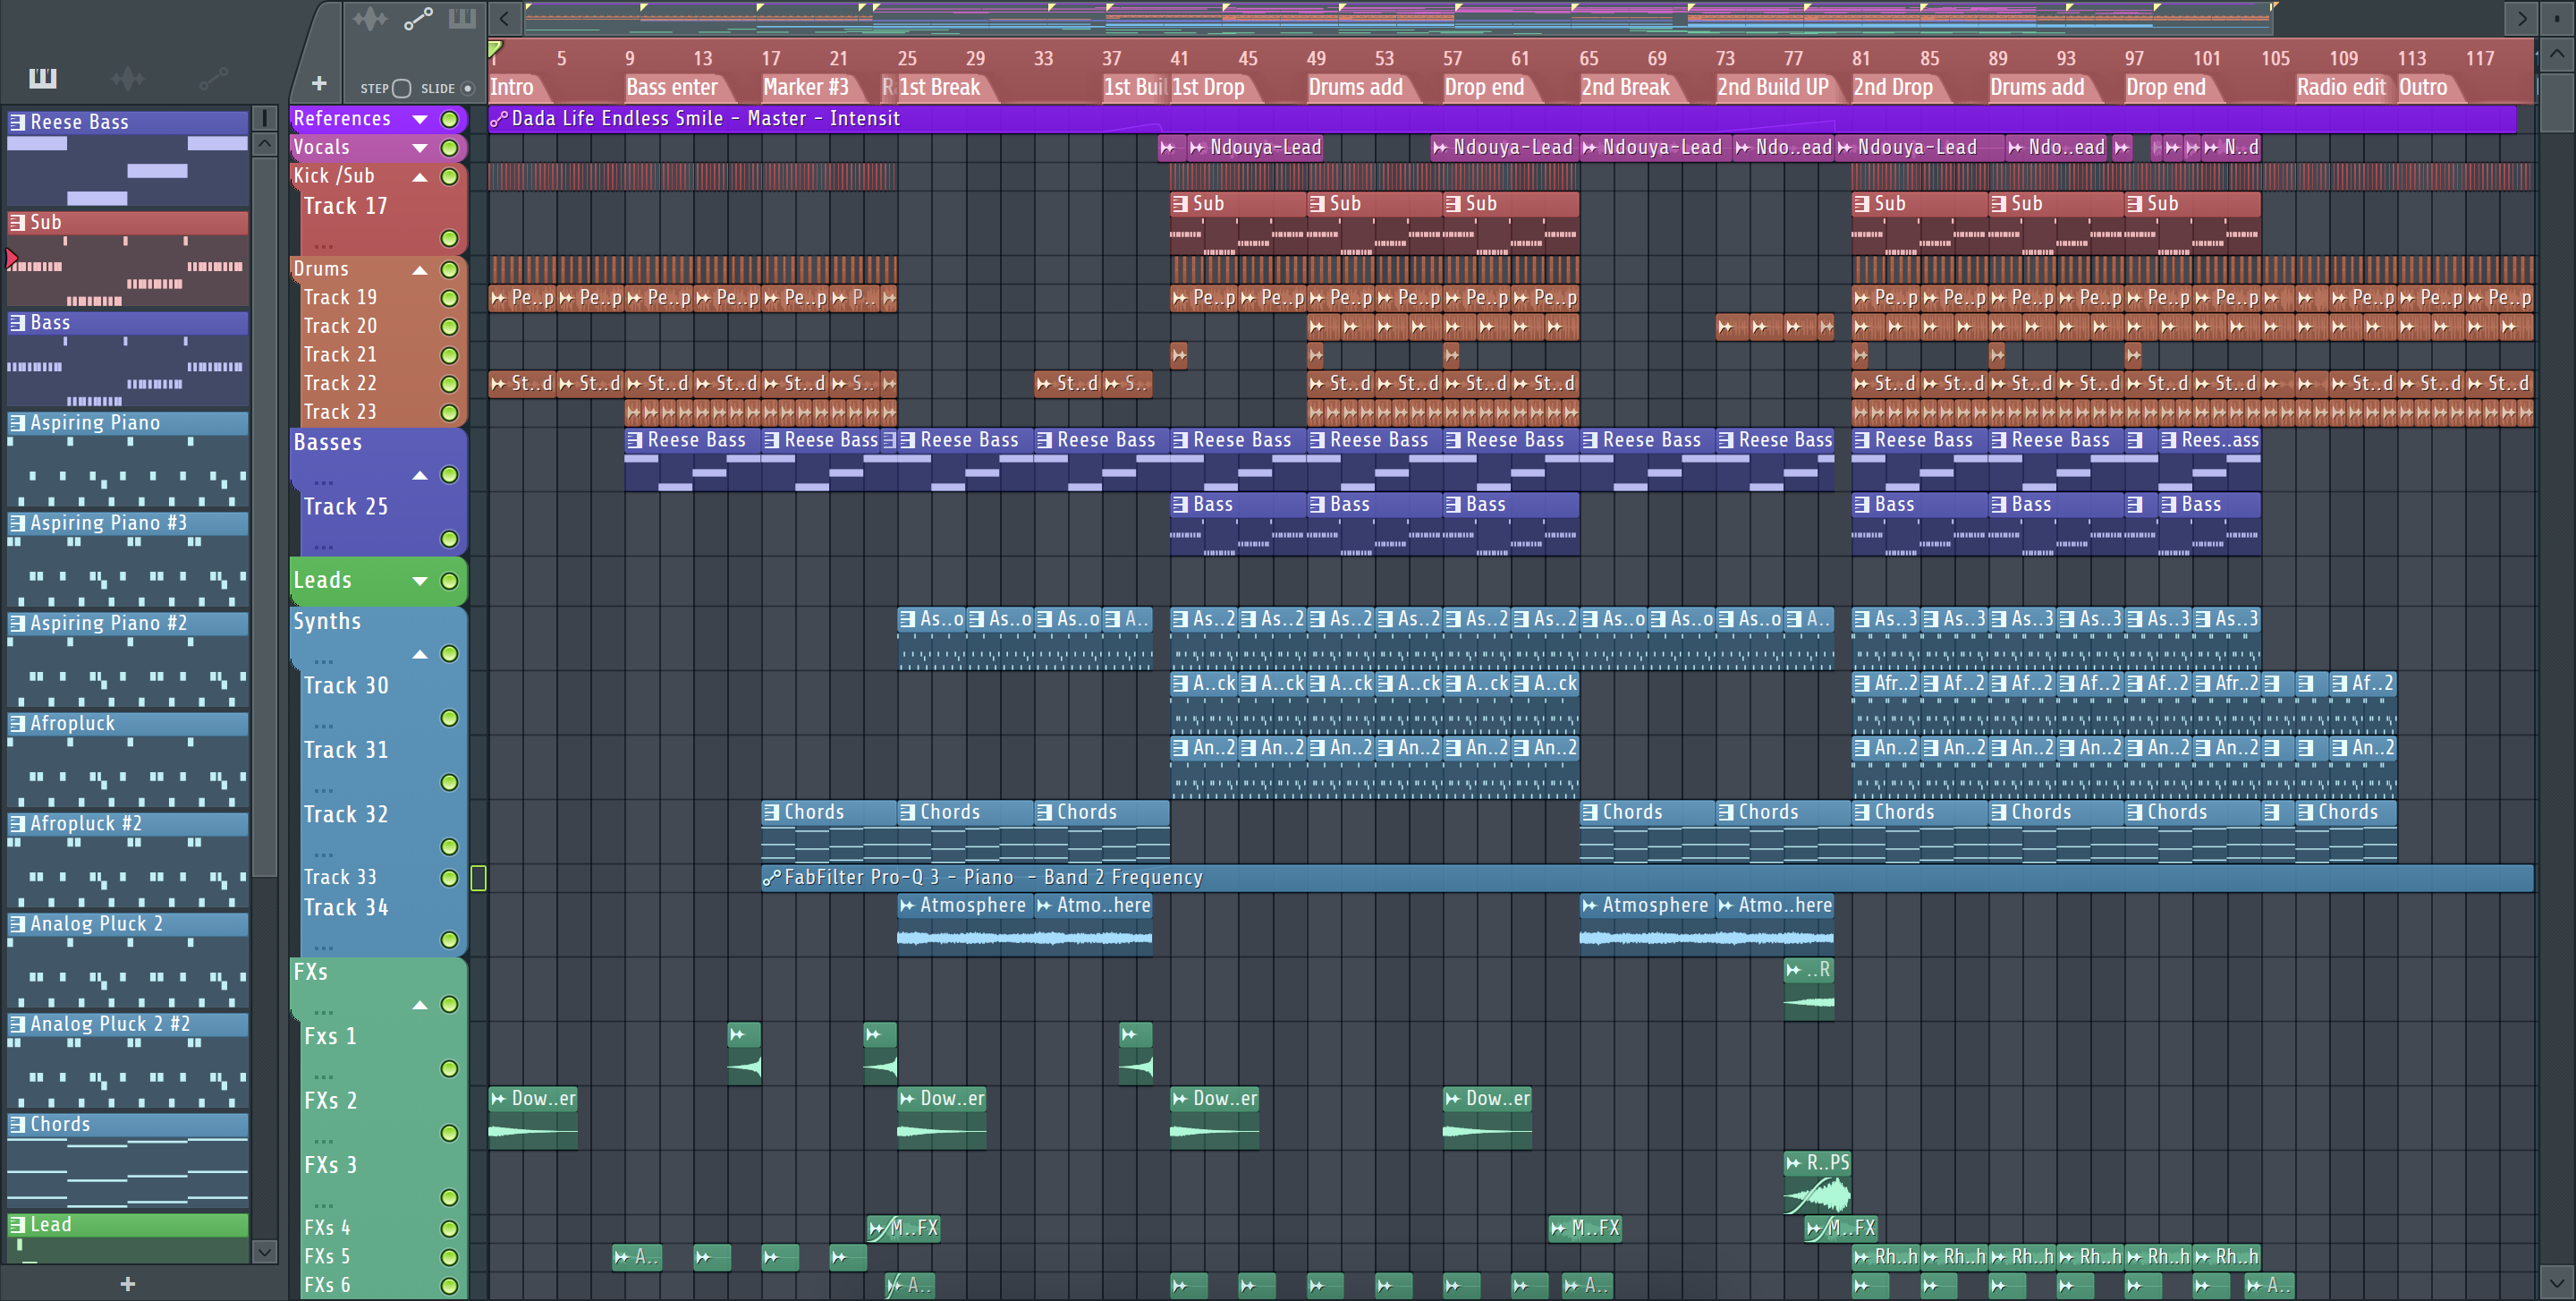Image resolution: width=2576 pixels, height=1301 pixels.
Task: Collapse the Vocals group arrow
Action: (x=420, y=148)
